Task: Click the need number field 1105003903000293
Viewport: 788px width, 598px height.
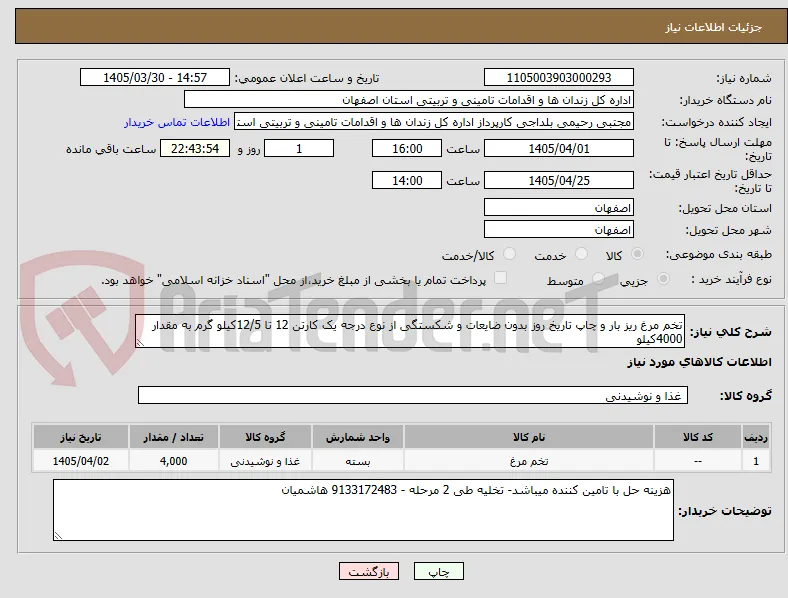Action: pyautogui.click(x=559, y=77)
